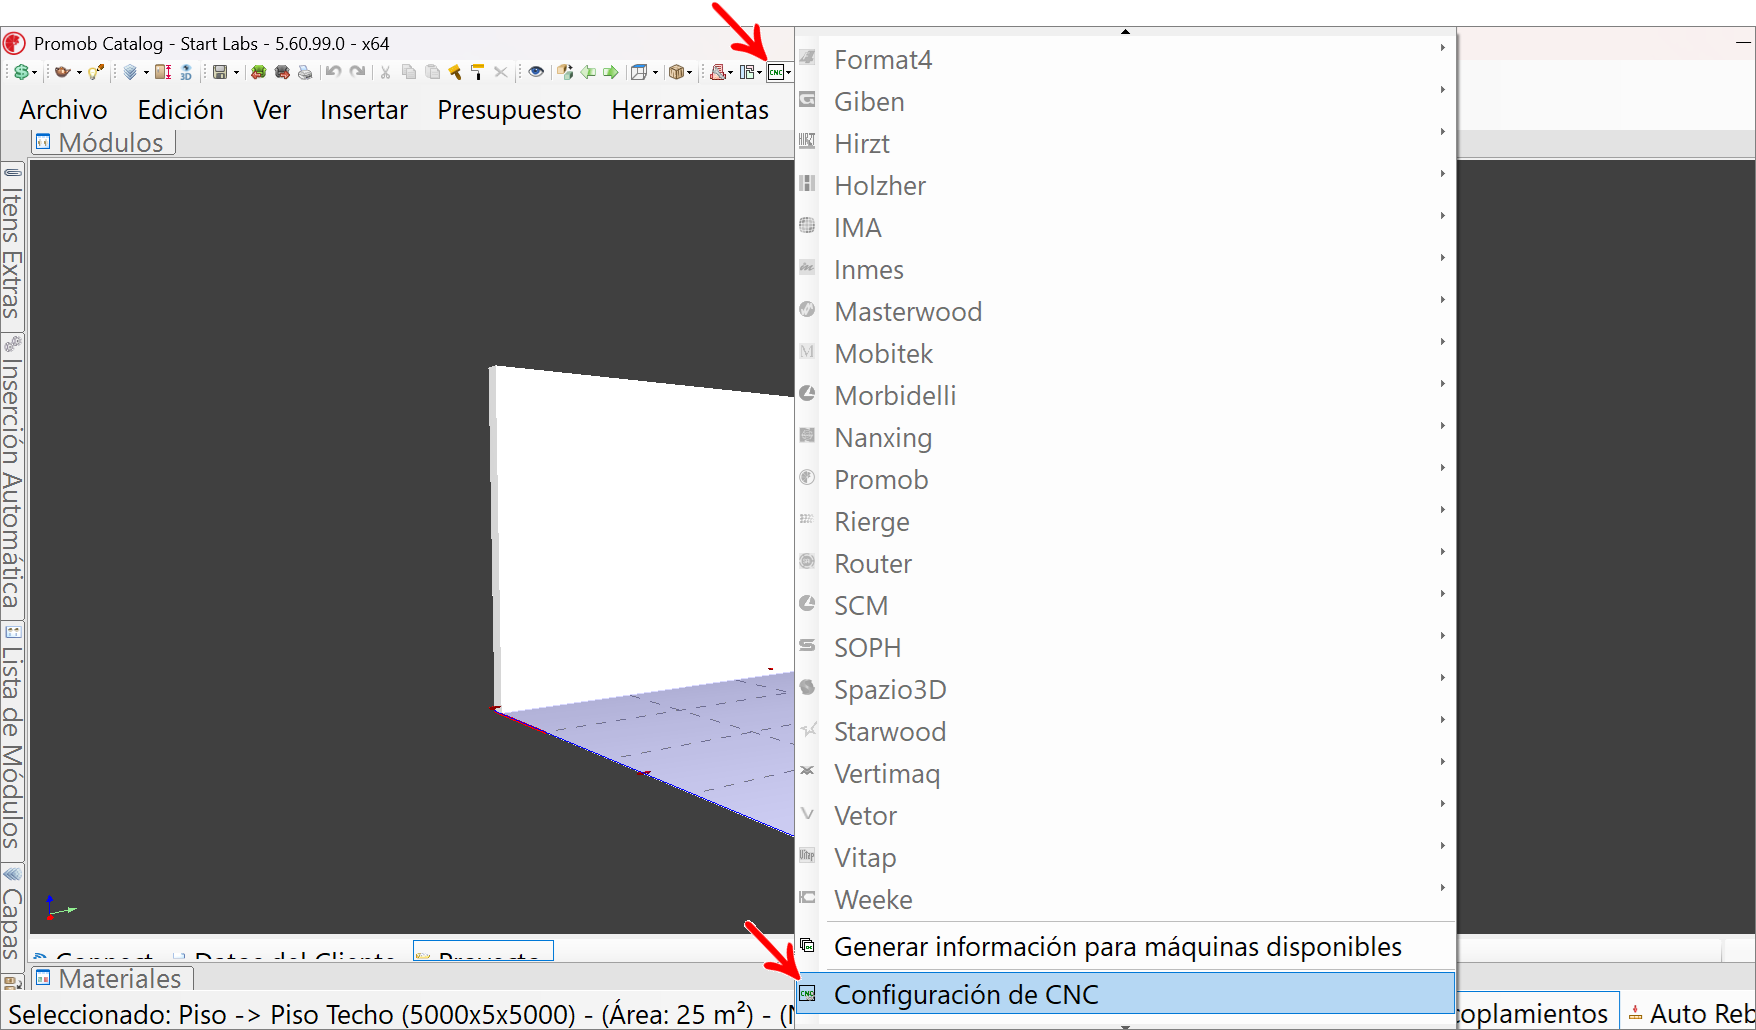Click the door dimension icon
The height and width of the screenshot is (1030, 1756).
[163, 72]
